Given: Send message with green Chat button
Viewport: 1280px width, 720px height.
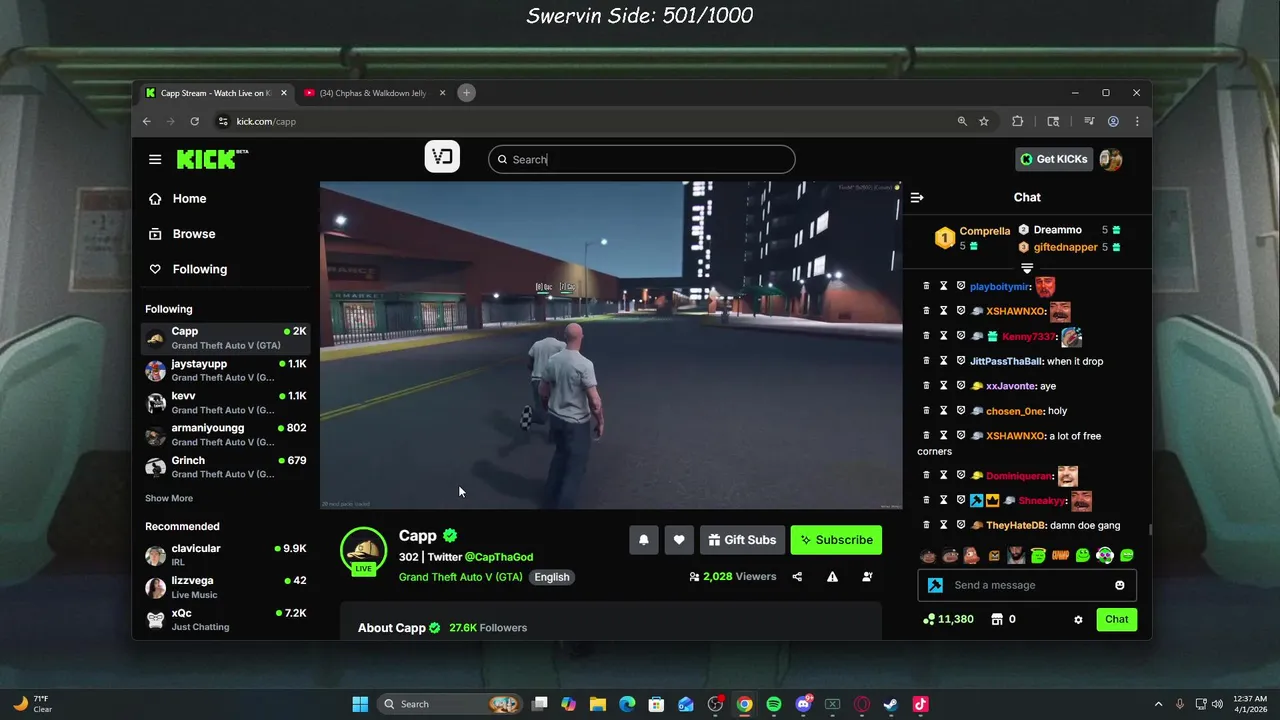Looking at the screenshot, I should coord(1116,619).
